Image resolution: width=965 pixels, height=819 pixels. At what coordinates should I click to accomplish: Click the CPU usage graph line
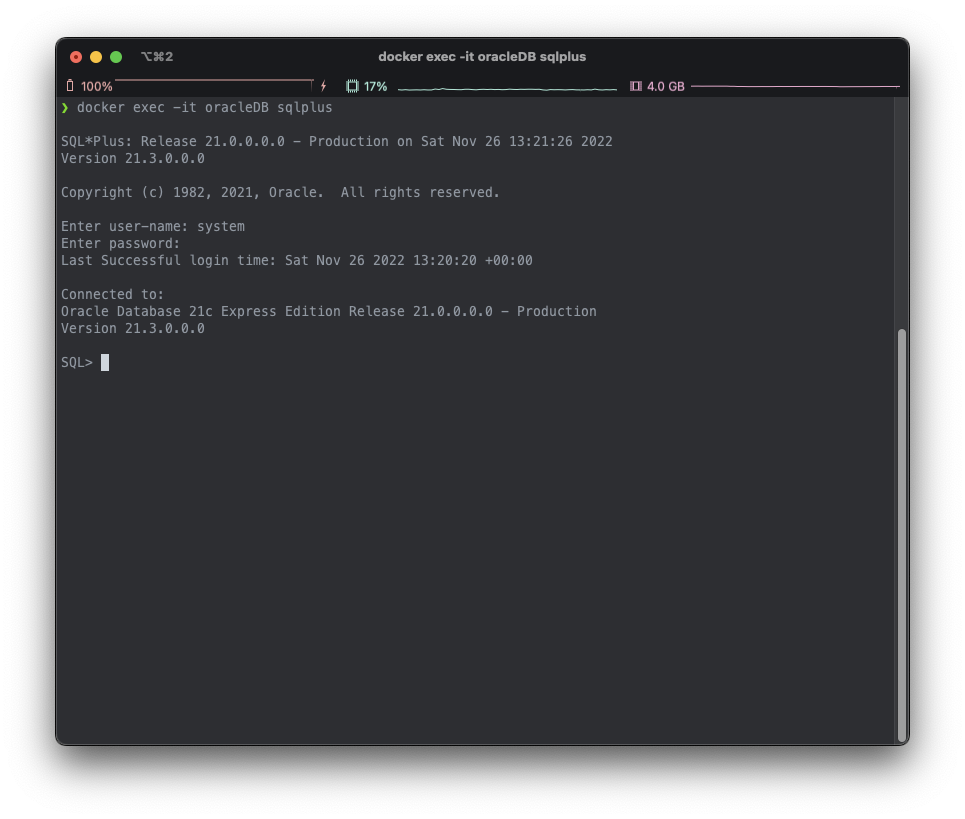point(507,89)
